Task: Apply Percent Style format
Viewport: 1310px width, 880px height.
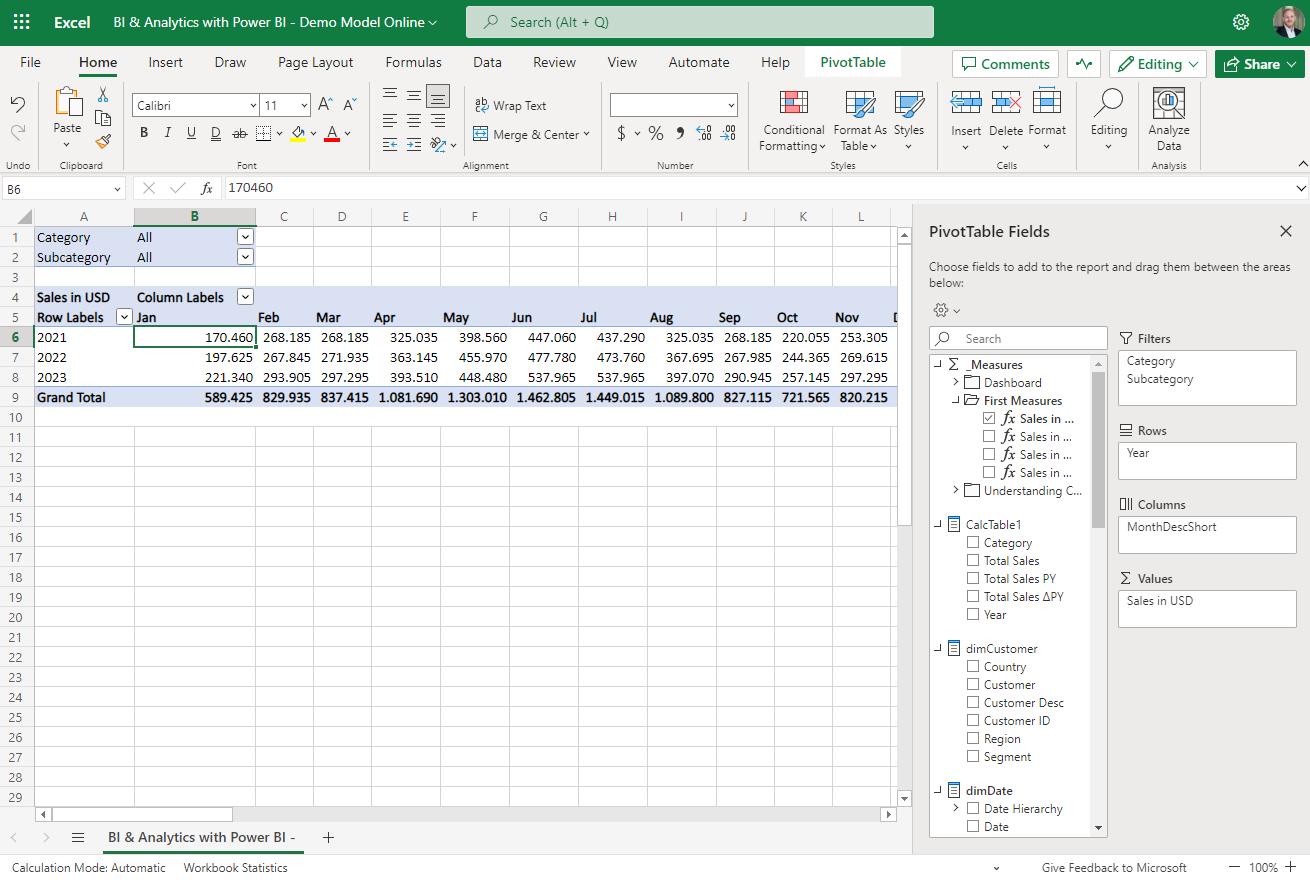Action: (x=656, y=133)
